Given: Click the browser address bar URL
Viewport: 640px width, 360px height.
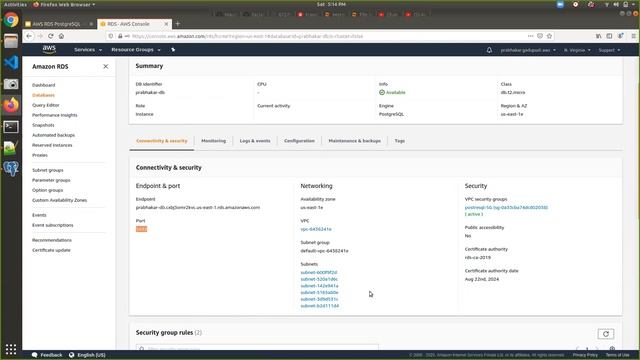Looking at the screenshot, I should tap(247, 36).
